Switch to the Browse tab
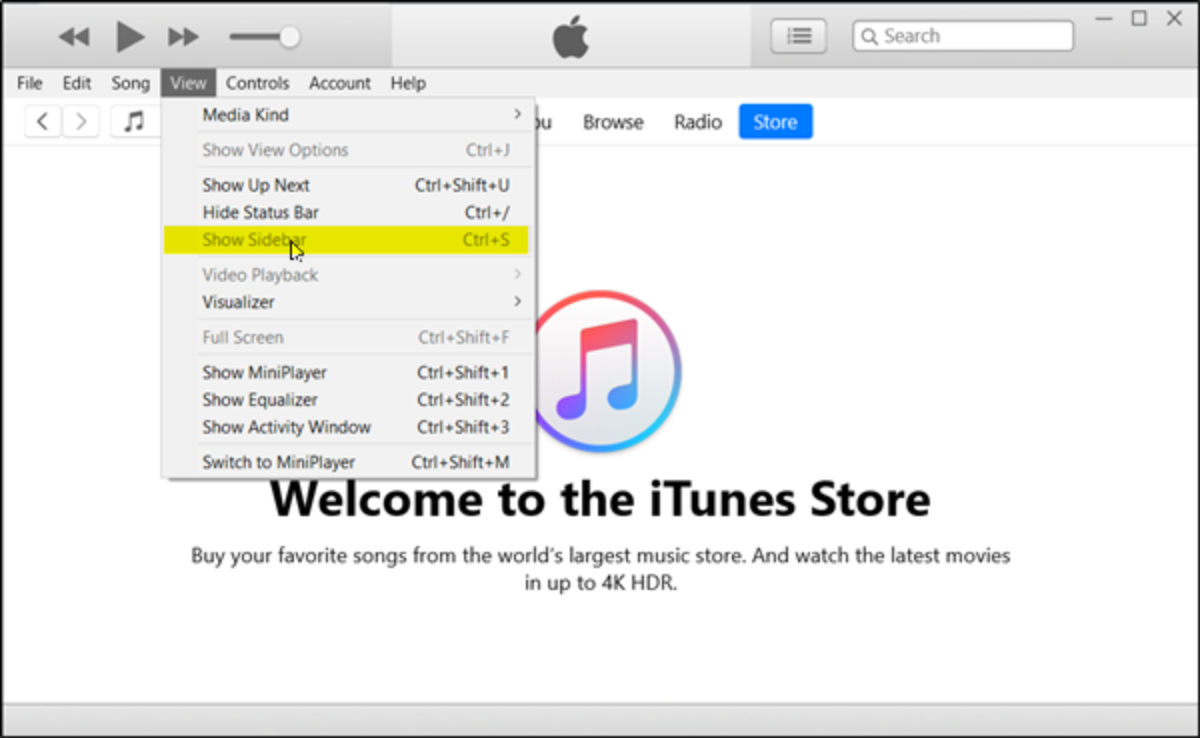 pyautogui.click(x=613, y=122)
